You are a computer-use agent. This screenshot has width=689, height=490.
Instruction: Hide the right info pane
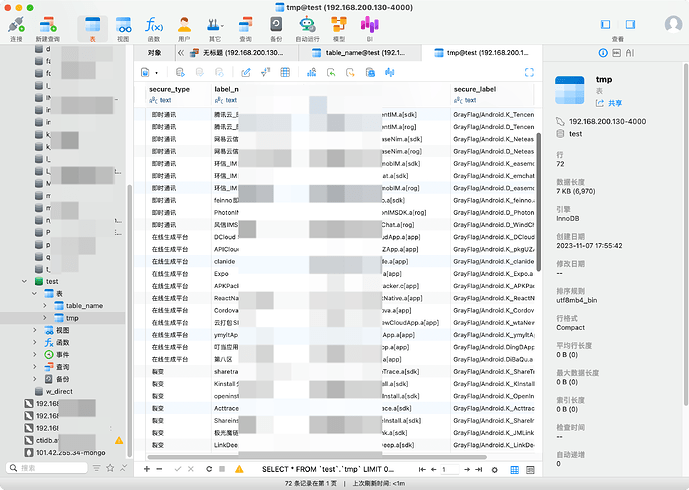point(630,25)
